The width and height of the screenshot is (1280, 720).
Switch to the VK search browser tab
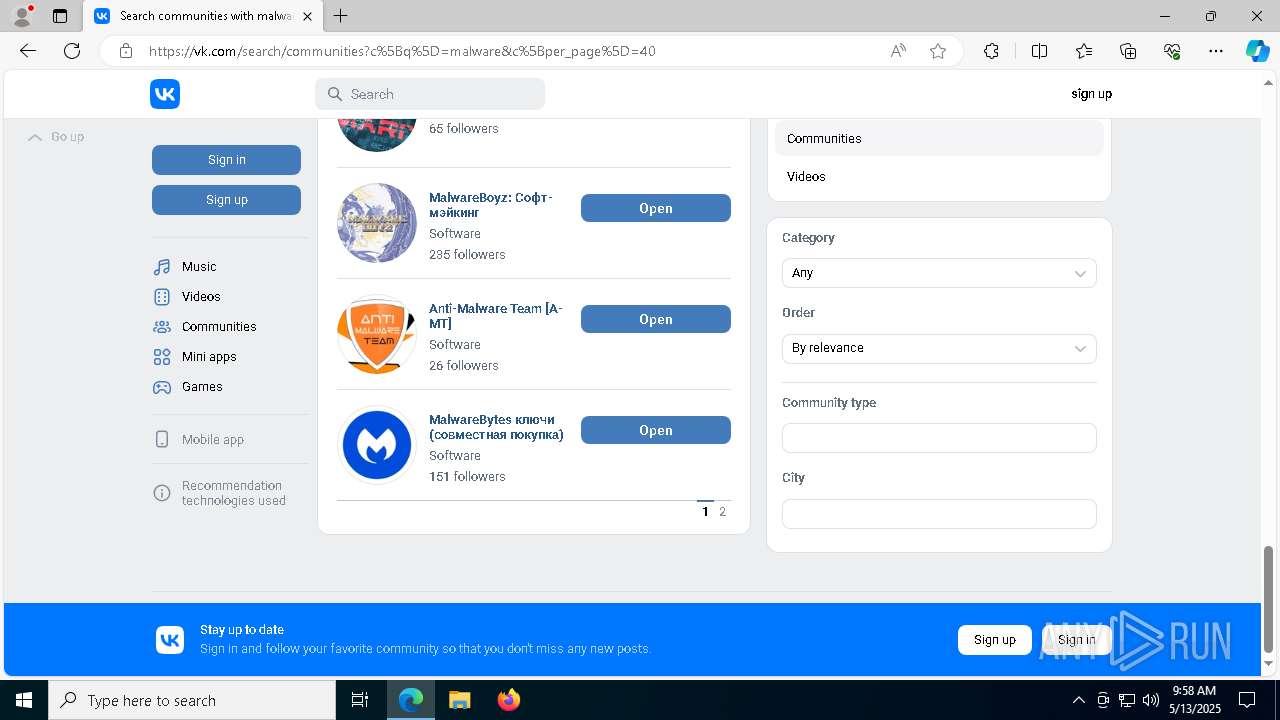[x=202, y=16]
